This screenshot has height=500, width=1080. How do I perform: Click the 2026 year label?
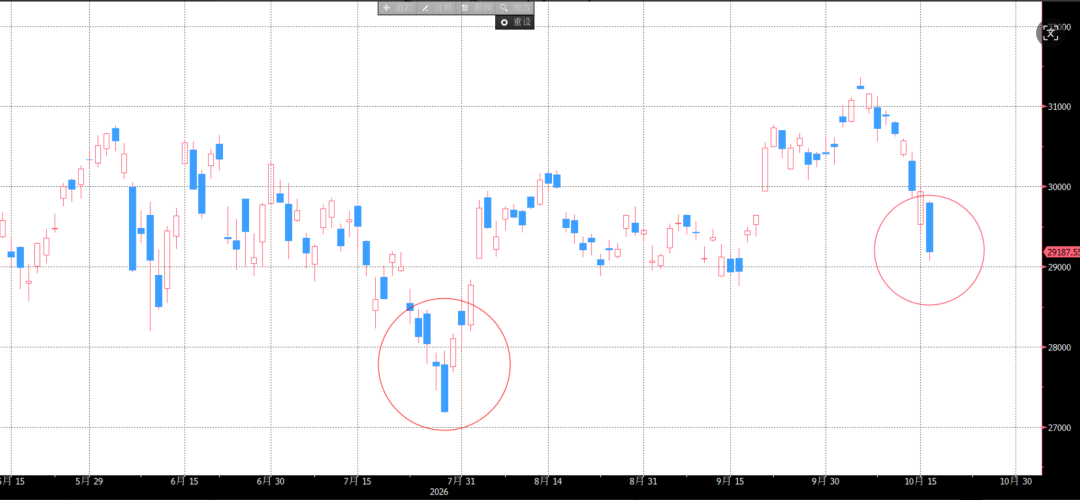[x=439, y=492]
